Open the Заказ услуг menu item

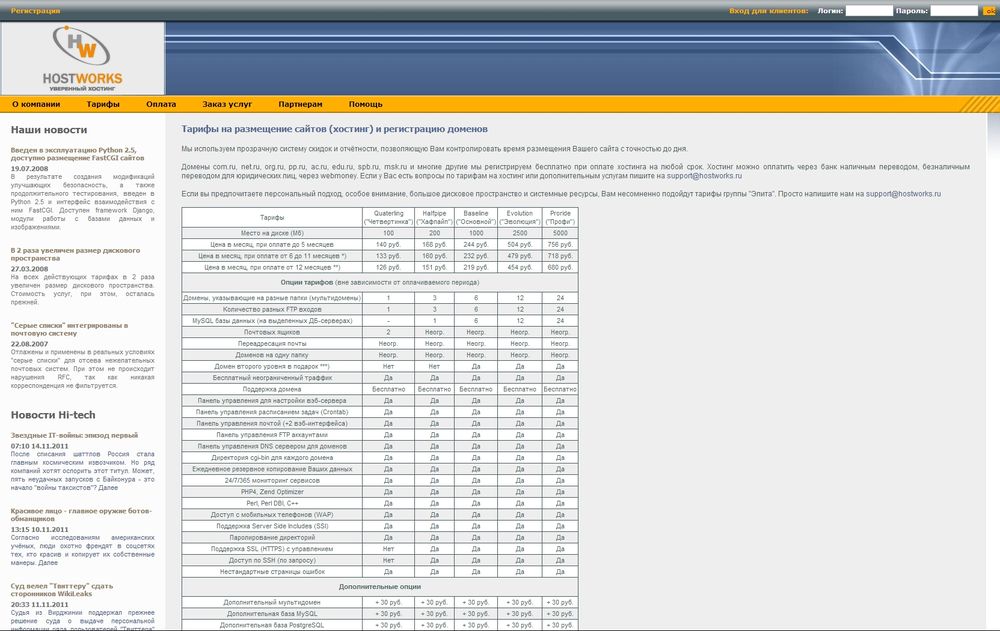tap(227, 104)
